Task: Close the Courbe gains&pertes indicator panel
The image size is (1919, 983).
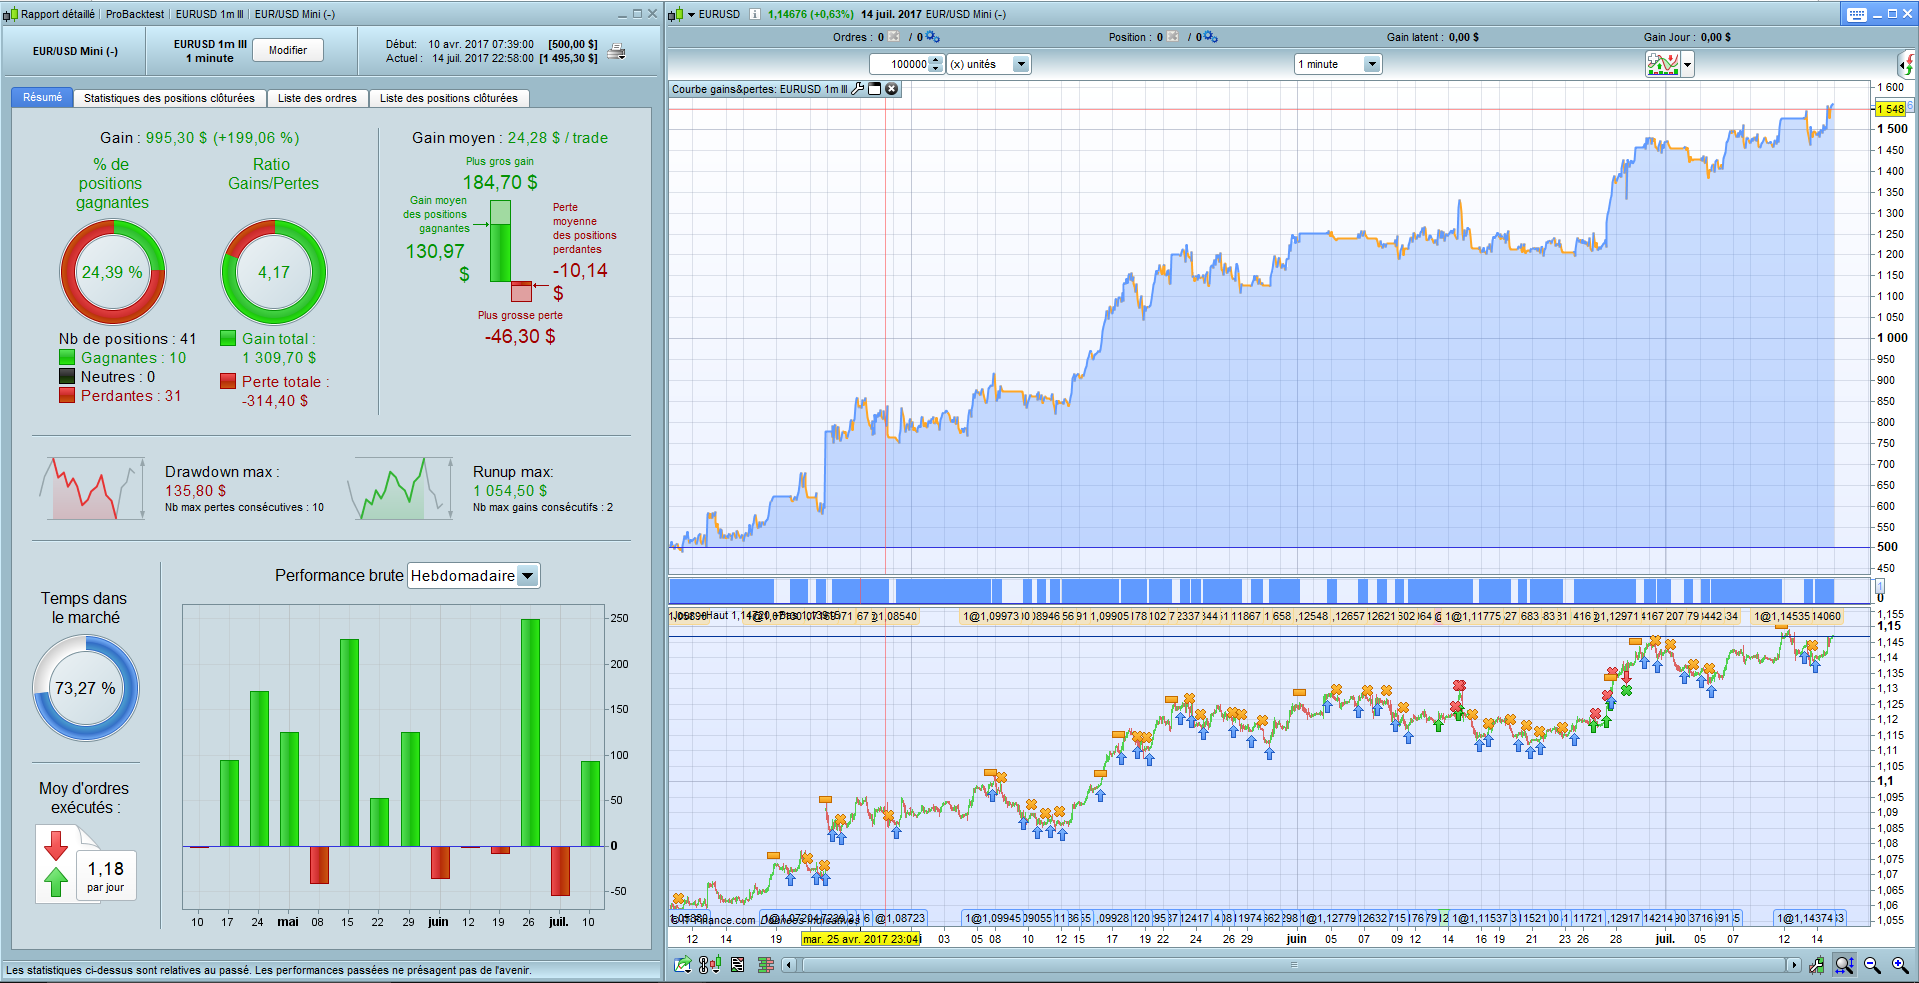Action: [x=892, y=89]
